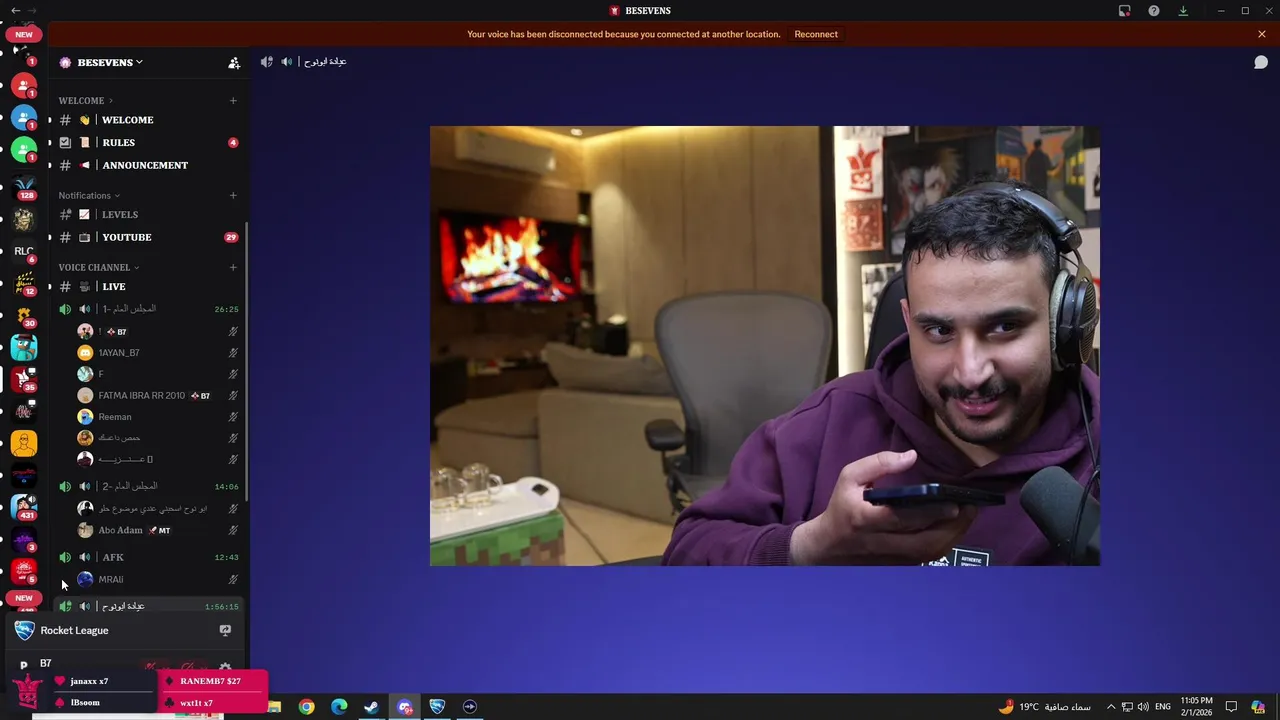Join the AFK voice channel

tap(148, 557)
